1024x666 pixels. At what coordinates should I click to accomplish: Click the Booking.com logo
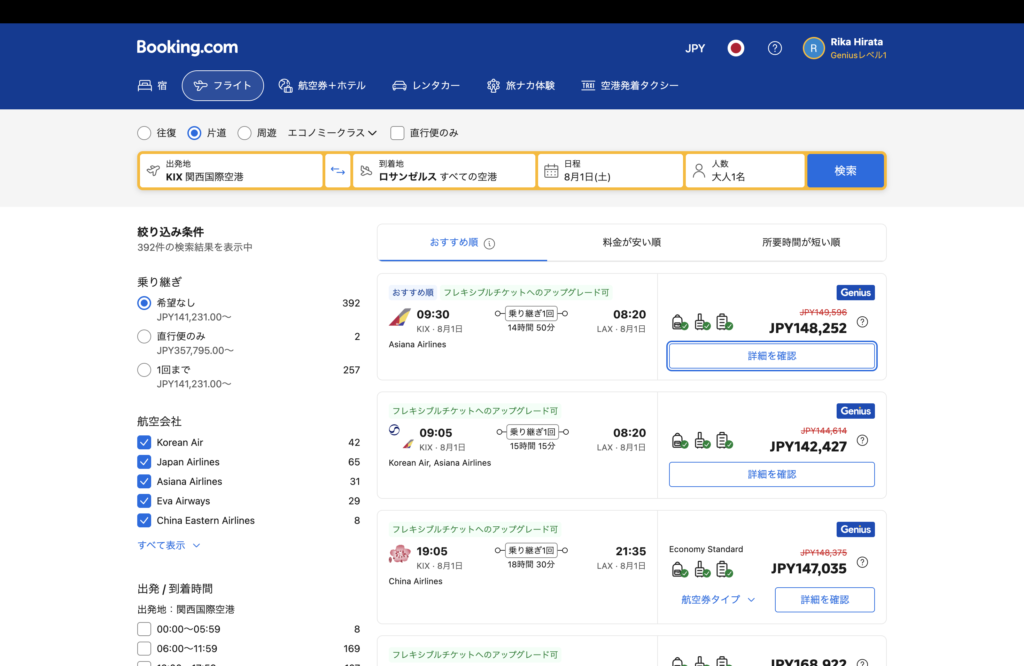click(x=187, y=48)
